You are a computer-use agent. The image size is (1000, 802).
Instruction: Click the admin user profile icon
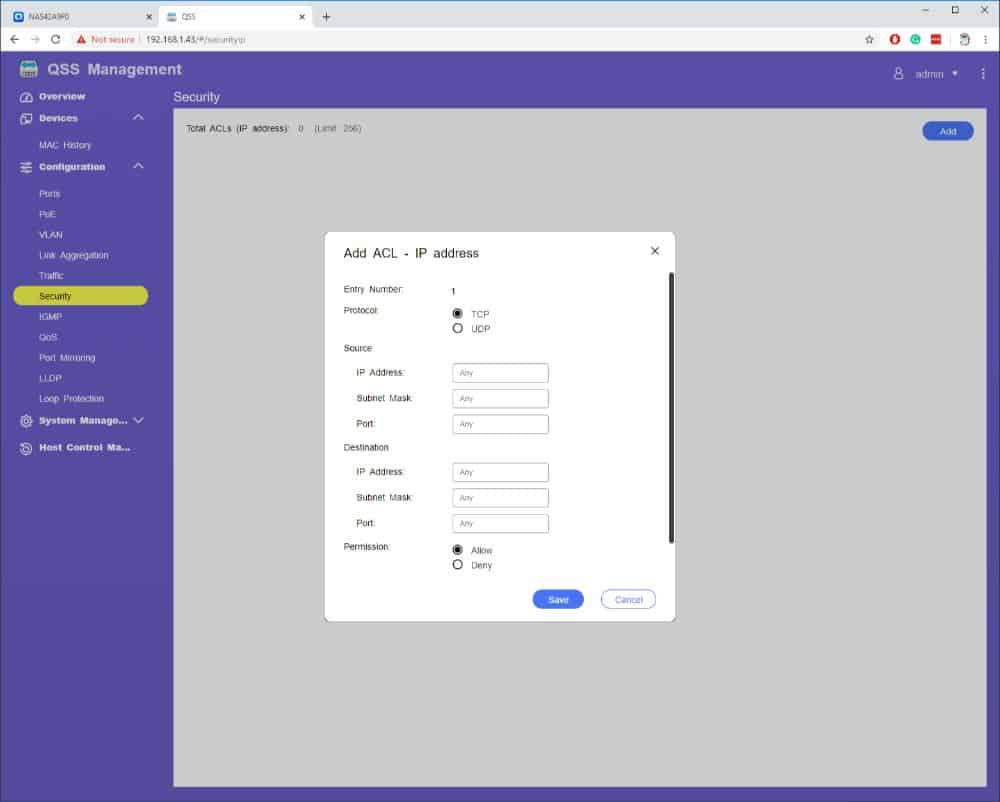(x=898, y=74)
